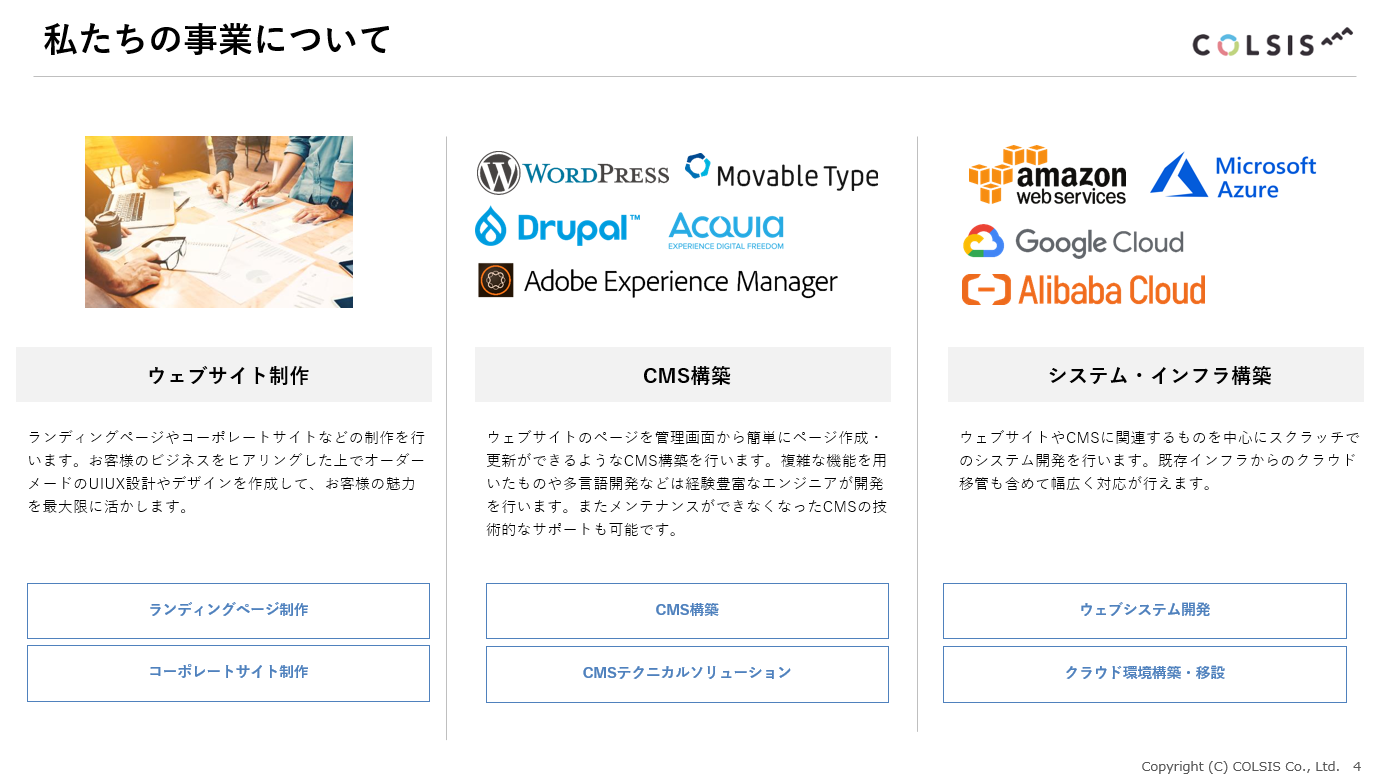Click the 私たちの事業について slide title
The width and height of the screenshot is (1384, 778).
click(x=217, y=40)
